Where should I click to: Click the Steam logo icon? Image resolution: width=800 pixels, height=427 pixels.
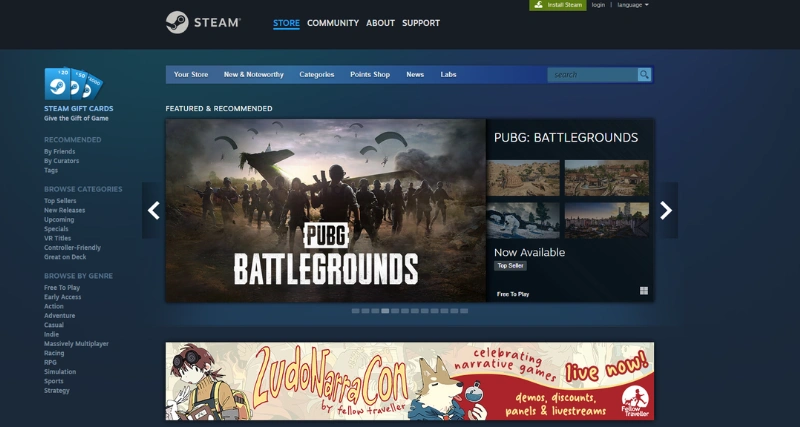click(x=177, y=22)
